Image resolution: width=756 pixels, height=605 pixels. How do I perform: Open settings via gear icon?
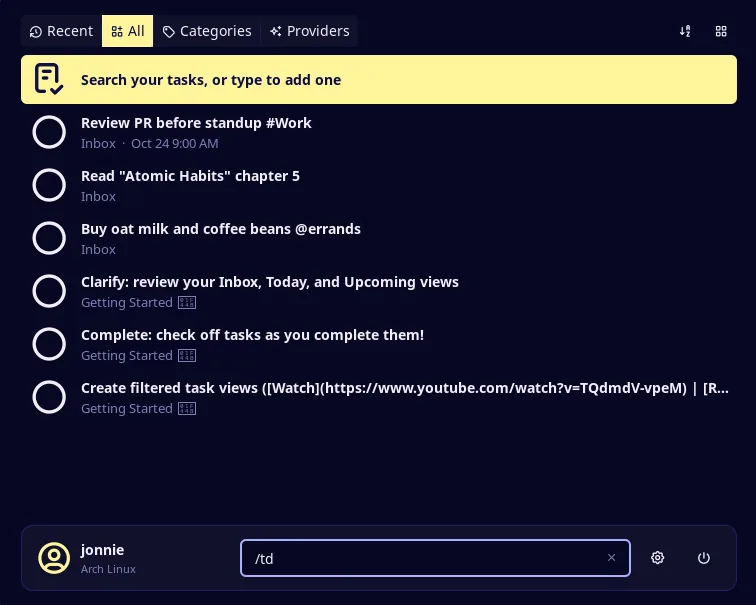click(x=658, y=558)
